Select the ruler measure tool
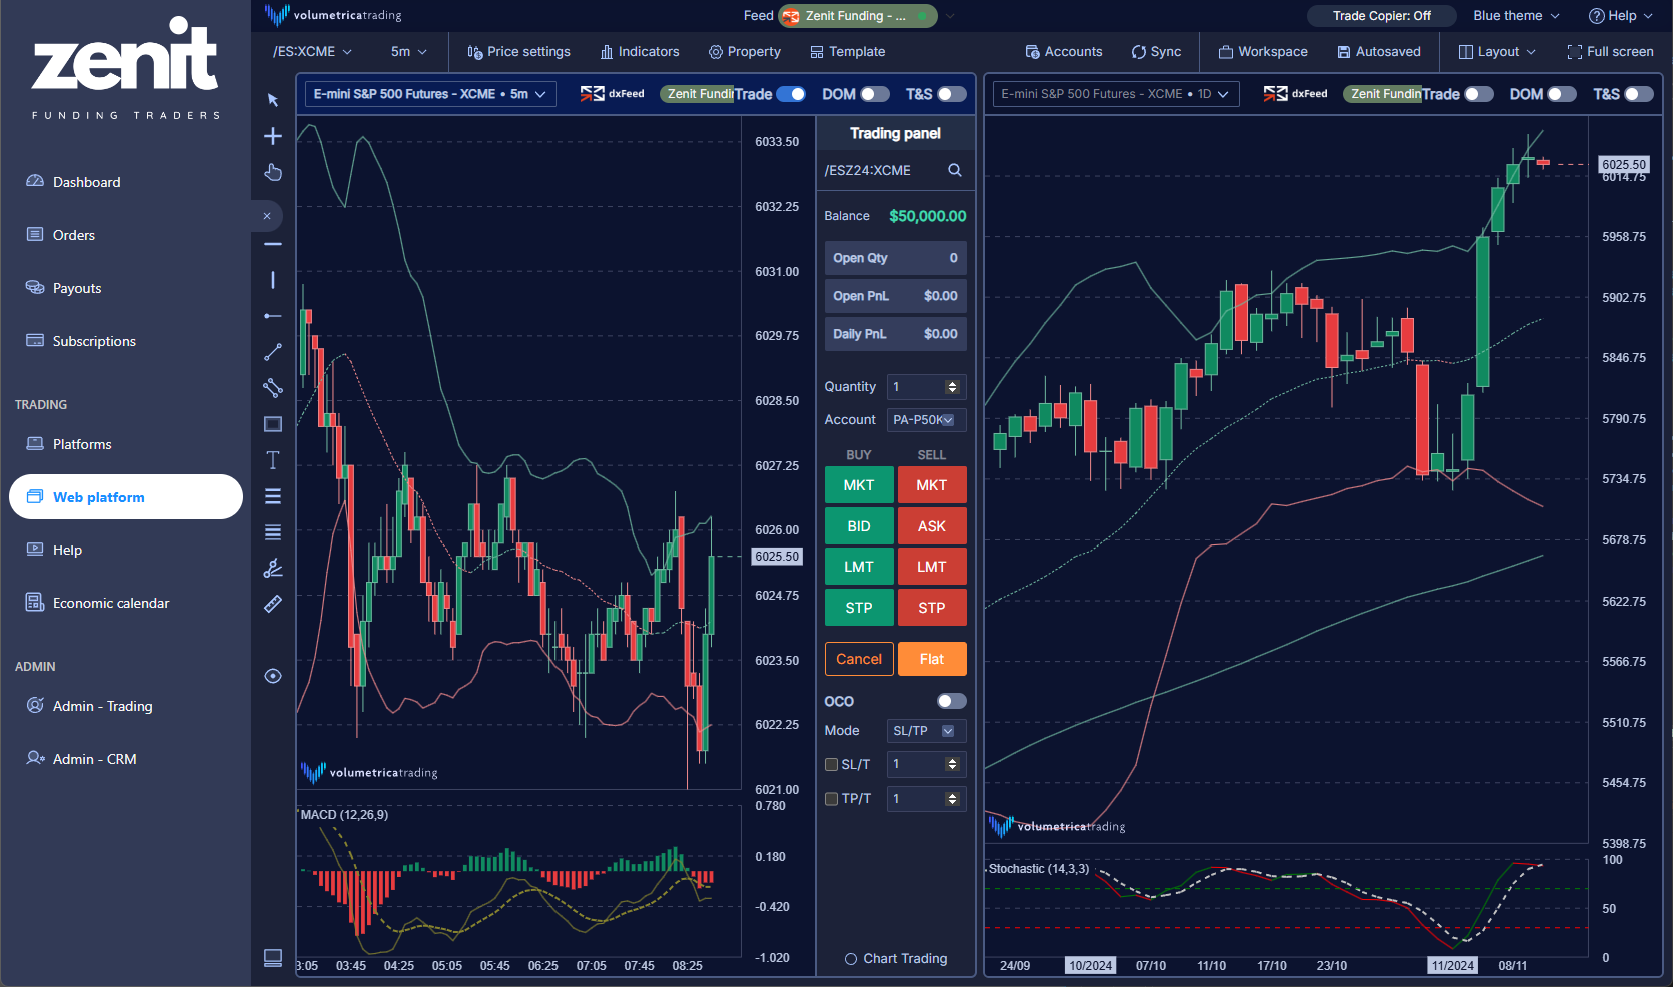Screen dimensions: 1673x987 coord(272,604)
